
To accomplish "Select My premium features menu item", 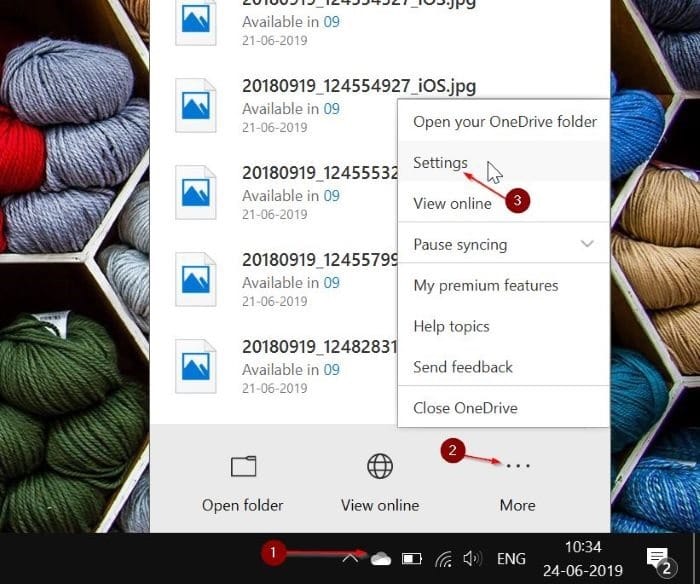I will (x=504, y=285).
